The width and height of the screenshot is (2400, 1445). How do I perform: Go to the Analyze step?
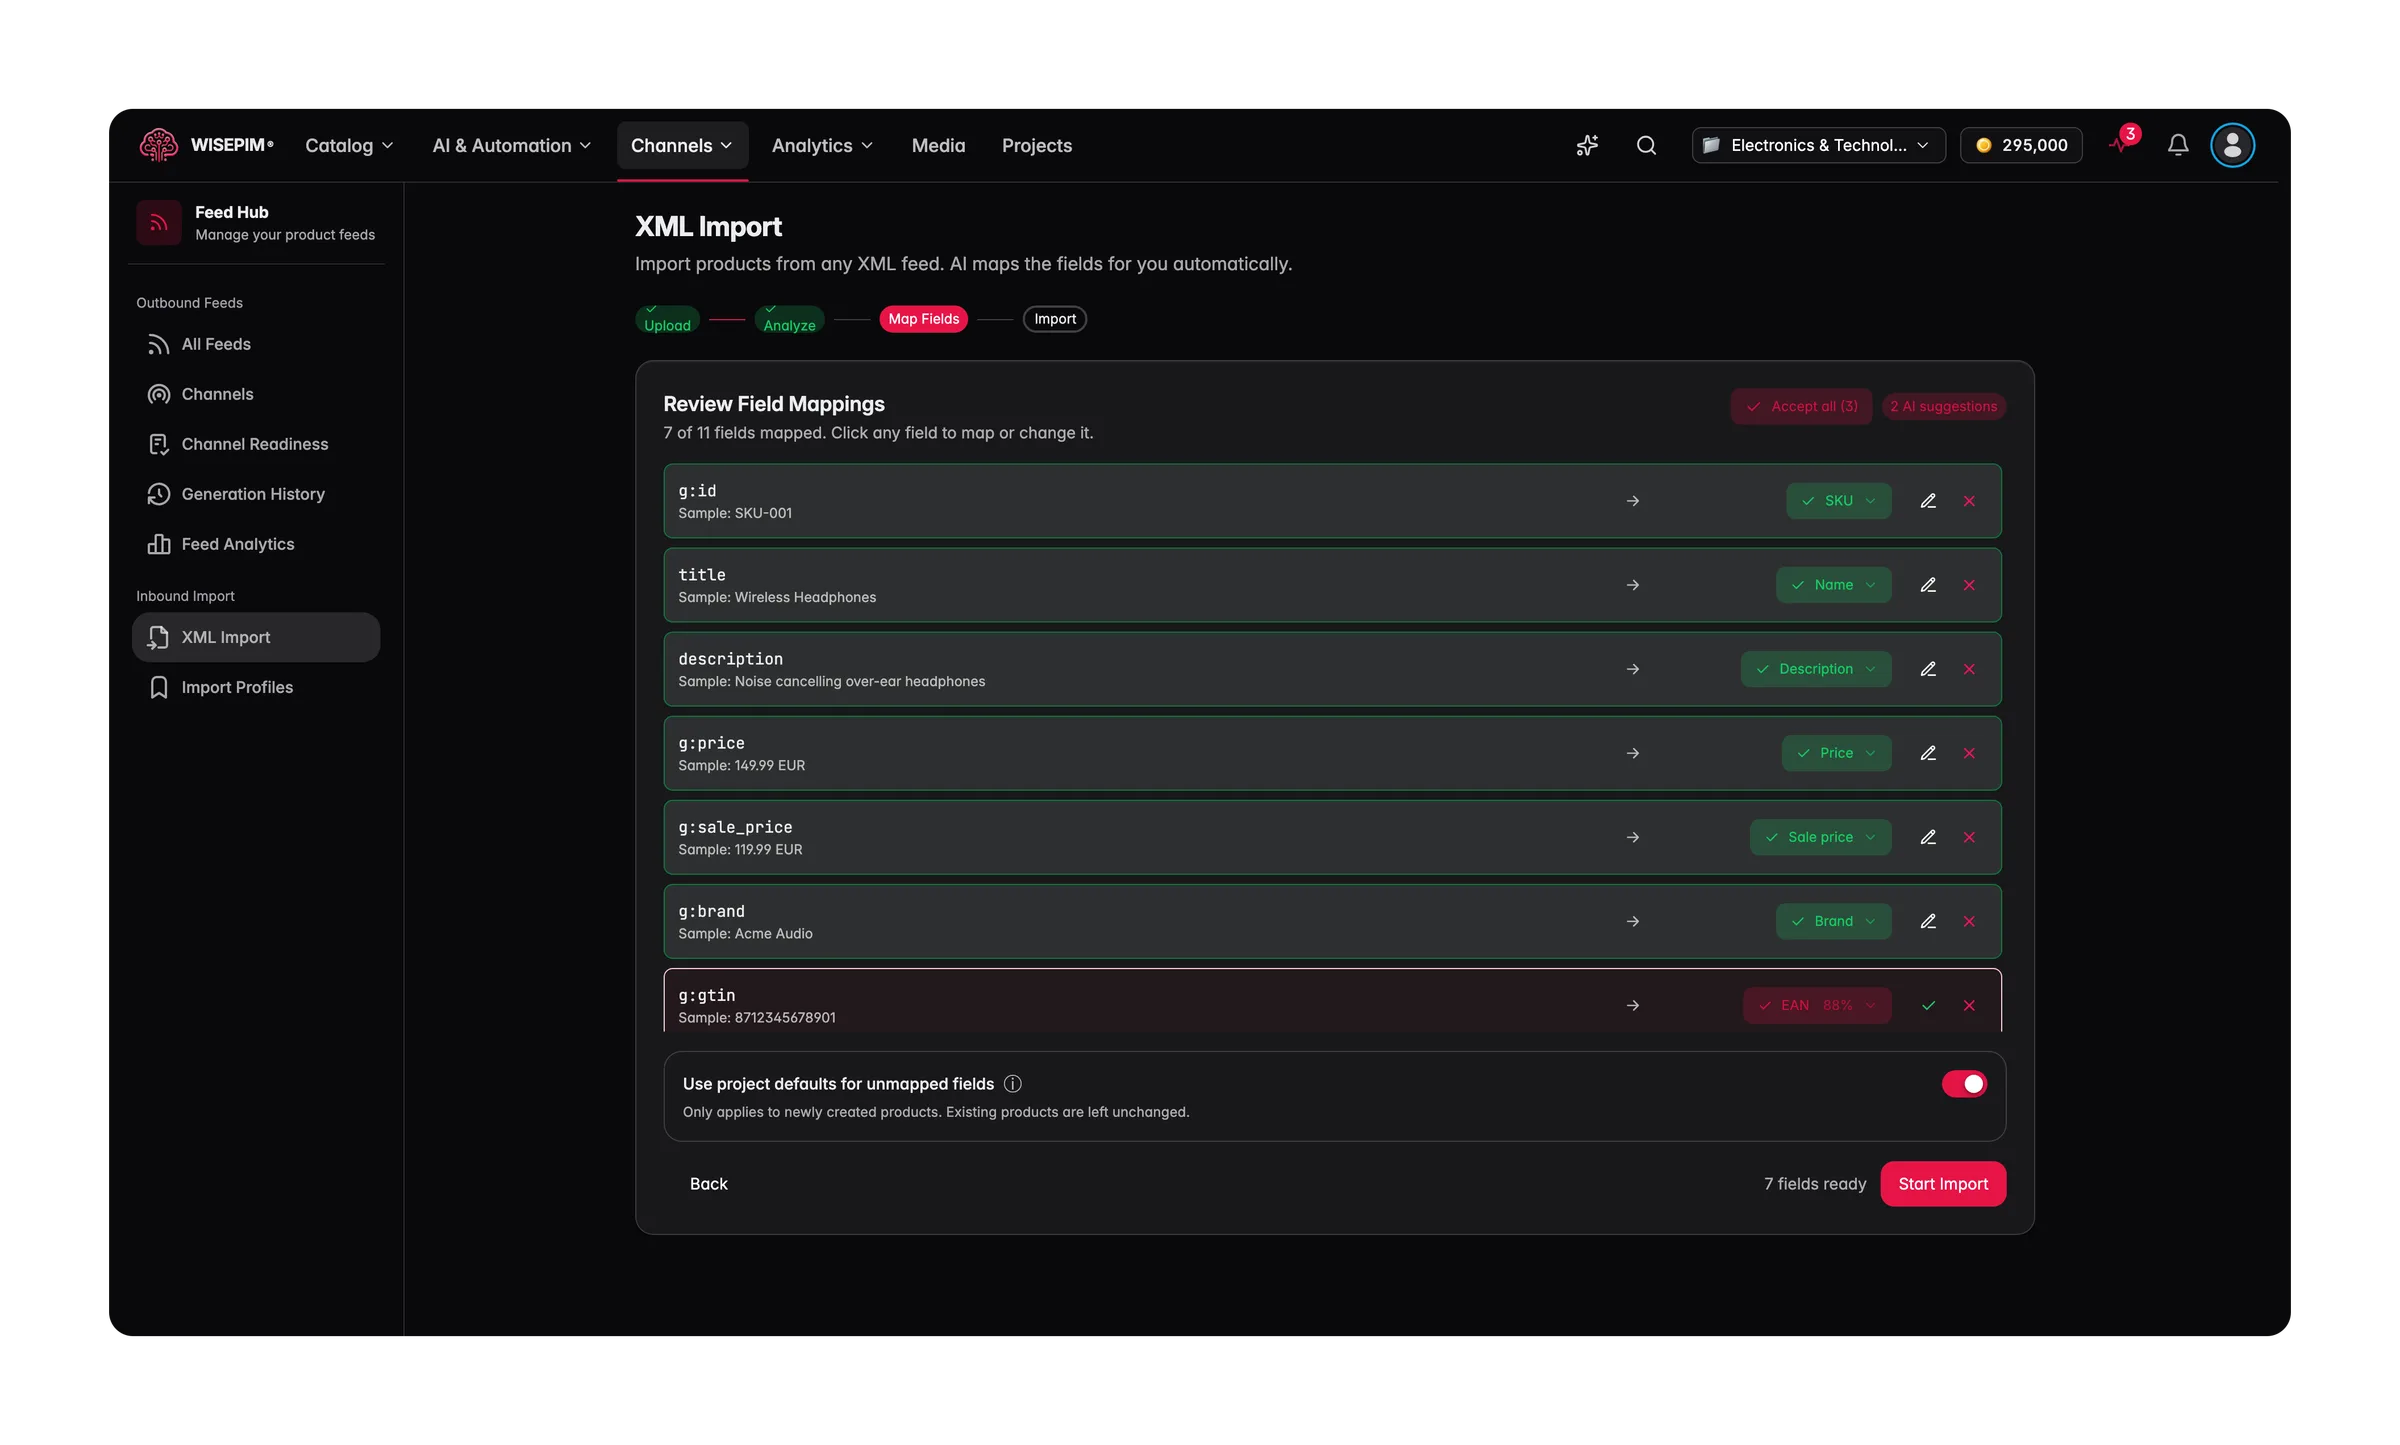[x=789, y=319]
